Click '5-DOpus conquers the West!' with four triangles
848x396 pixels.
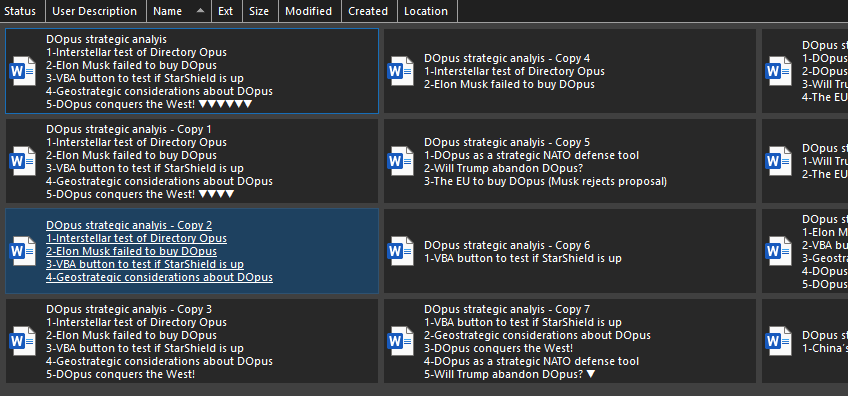(140, 194)
